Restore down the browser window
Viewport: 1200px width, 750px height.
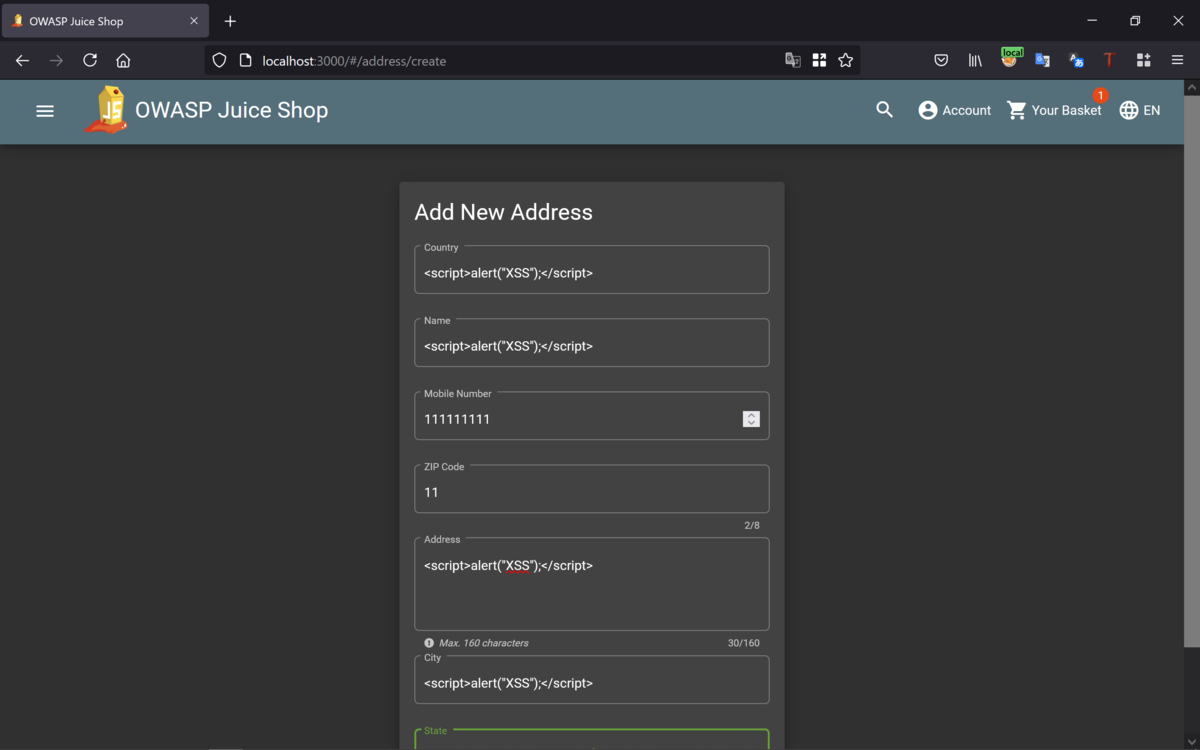[1135, 21]
